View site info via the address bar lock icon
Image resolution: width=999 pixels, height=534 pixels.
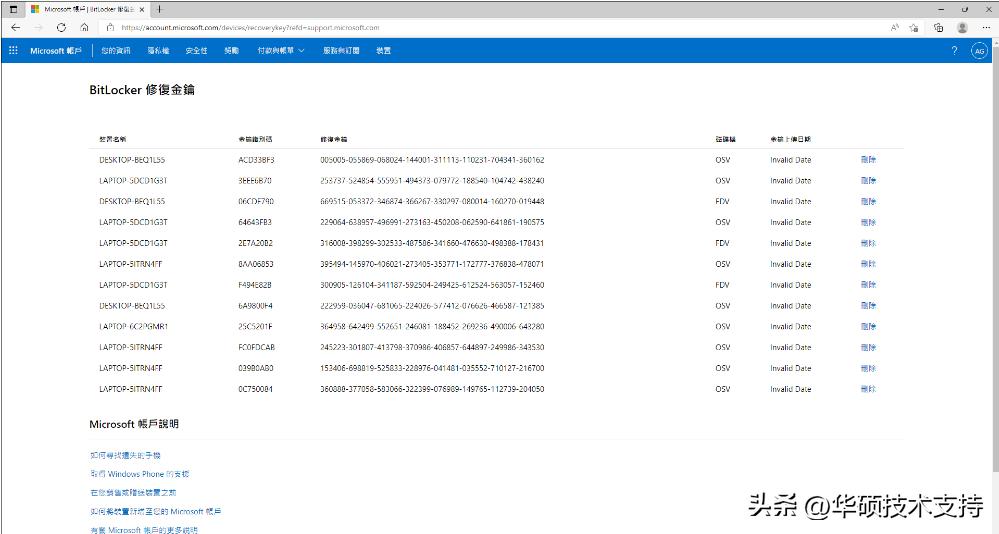[110, 27]
